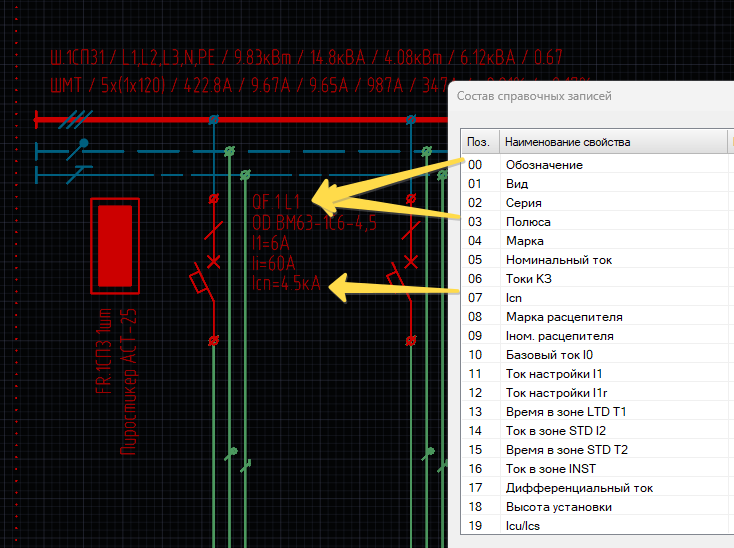
Task: Select row 12 Ток настройки I1r
Action: pos(598,393)
